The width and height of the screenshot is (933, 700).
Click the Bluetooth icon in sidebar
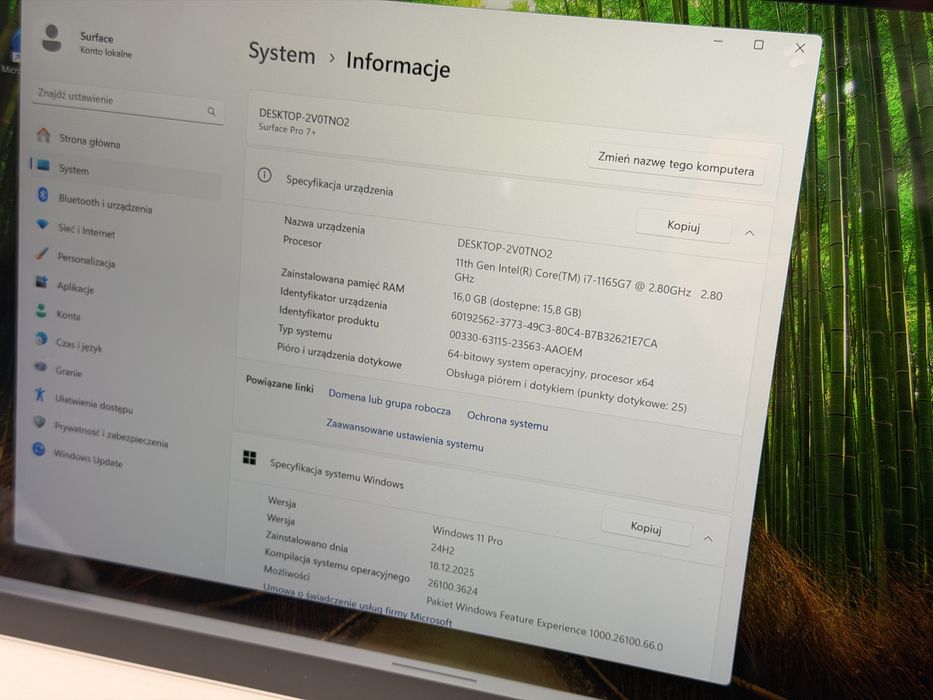point(43,194)
